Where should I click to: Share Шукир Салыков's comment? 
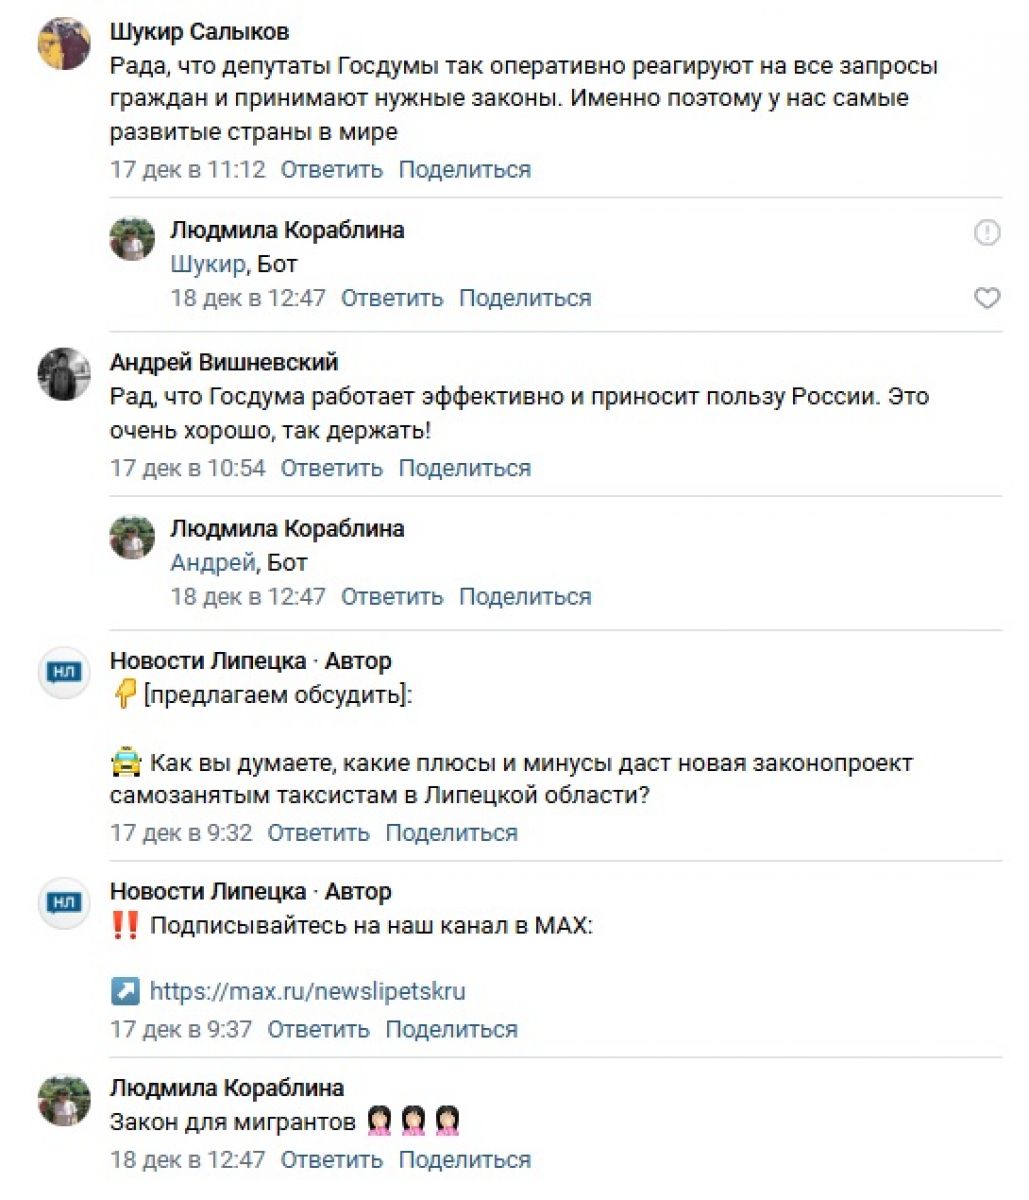(464, 169)
